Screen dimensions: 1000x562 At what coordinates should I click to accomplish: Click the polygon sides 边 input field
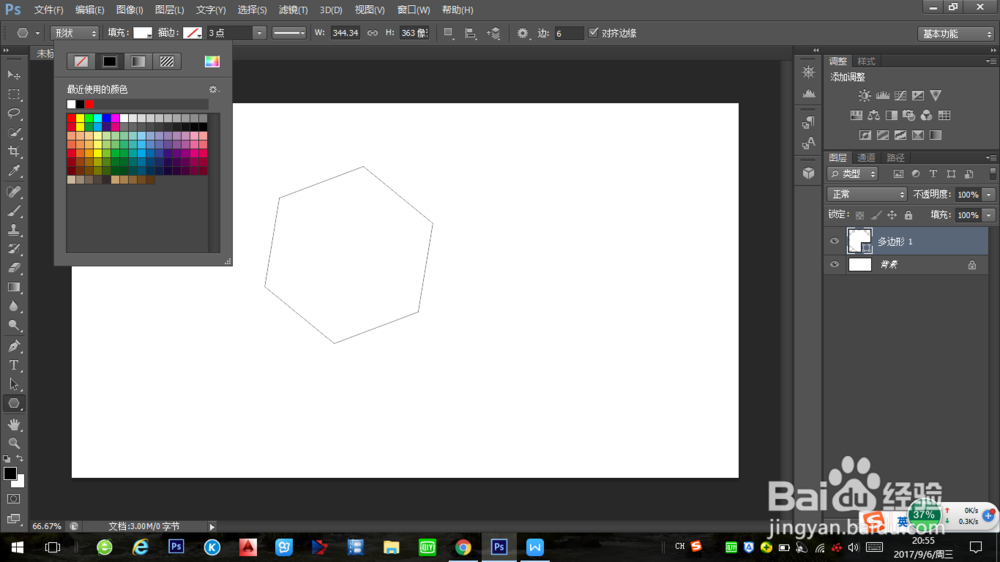click(568, 33)
